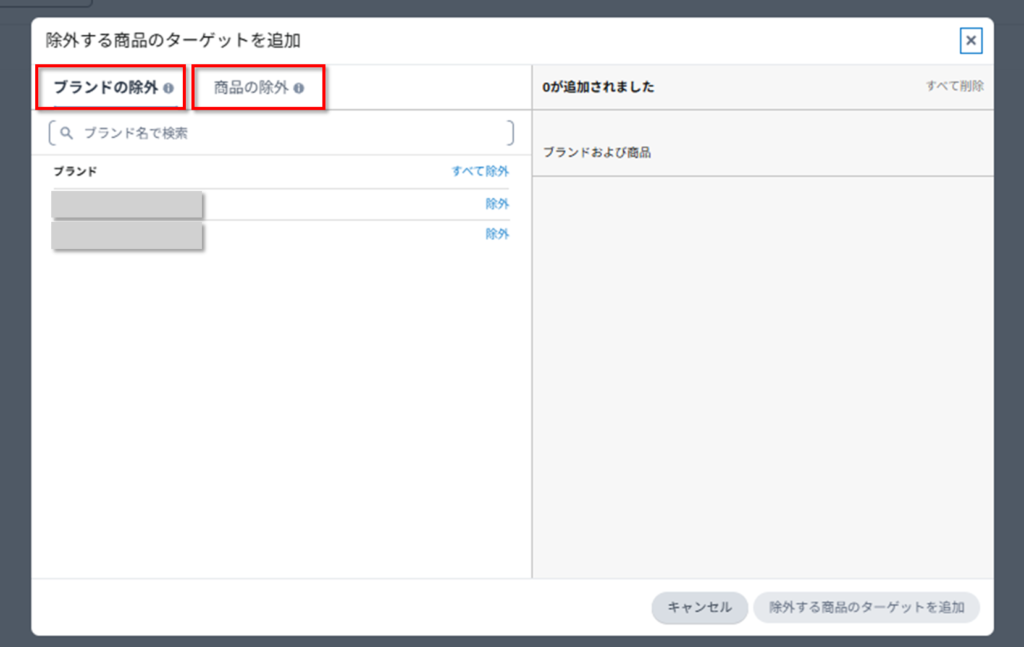This screenshot has height=647, width=1024.
Task: Click the dialog title 除外する商品のターゲットを追加
Action: [x=173, y=41]
